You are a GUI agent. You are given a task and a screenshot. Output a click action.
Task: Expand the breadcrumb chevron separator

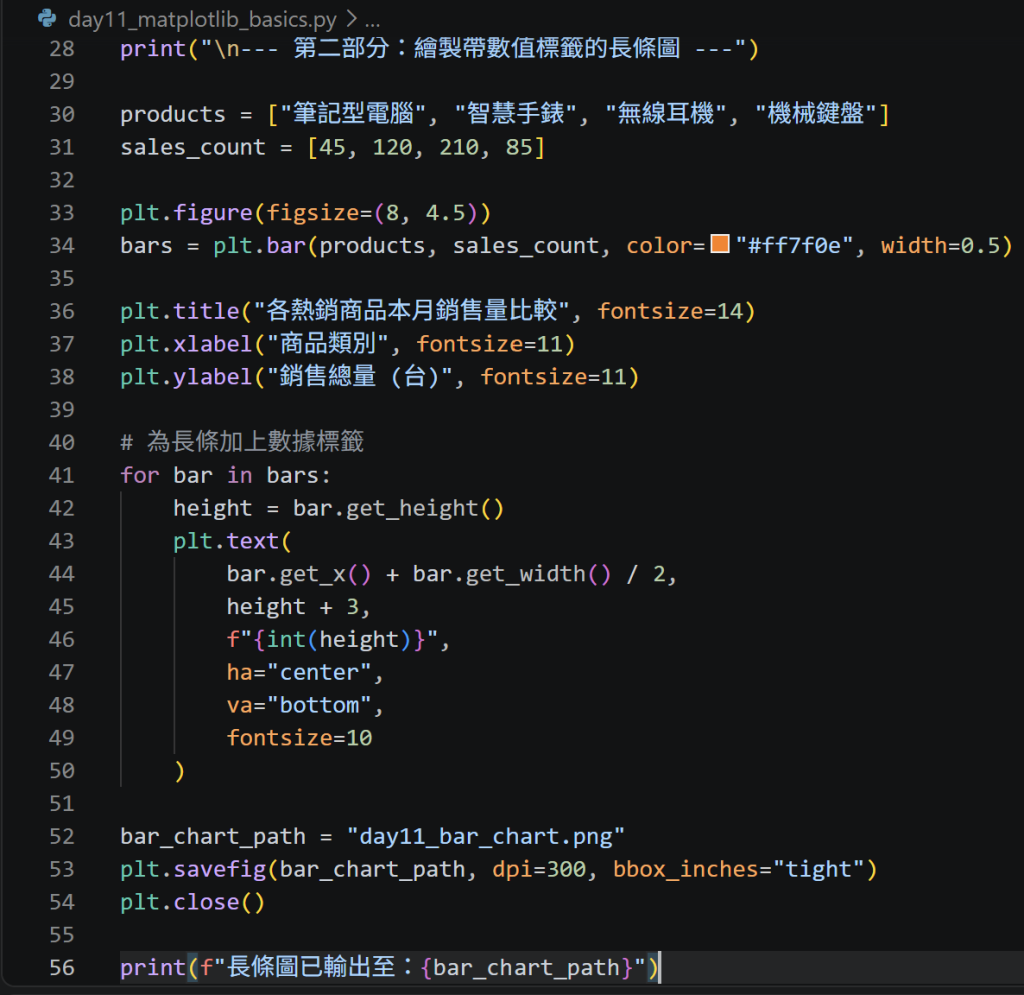[x=351, y=19]
